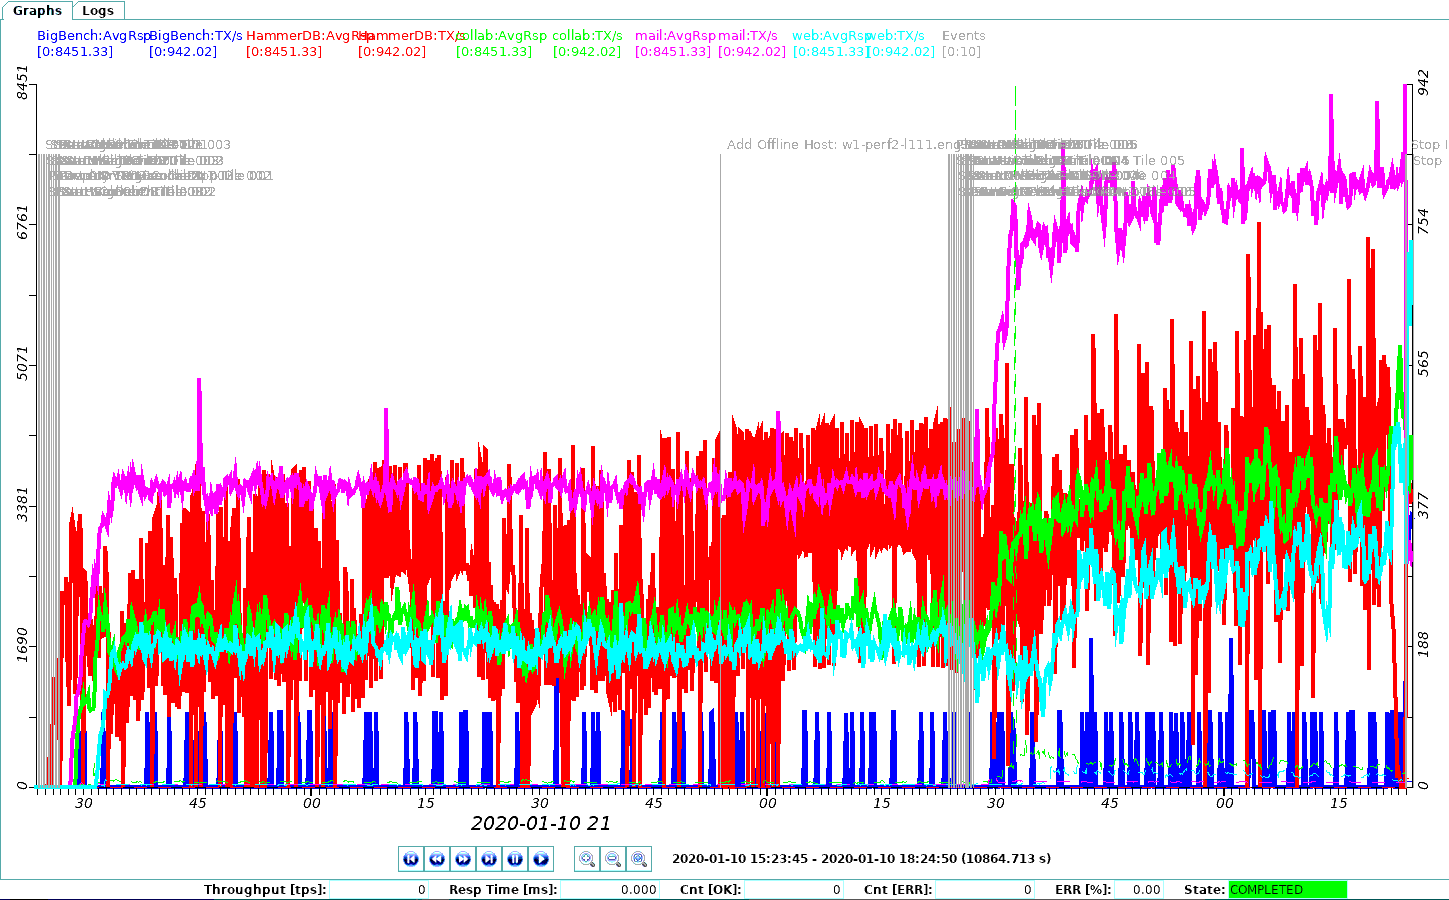Screen dimensions: 1449x900
Task: Toggle the mail:AvgRsp legend entry
Action: [676, 35]
